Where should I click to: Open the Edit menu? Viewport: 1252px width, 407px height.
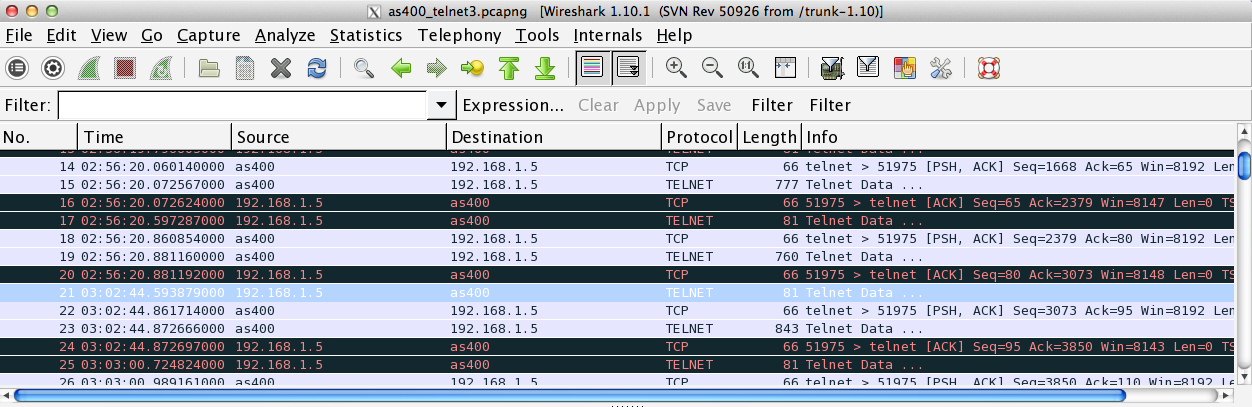[x=61, y=36]
